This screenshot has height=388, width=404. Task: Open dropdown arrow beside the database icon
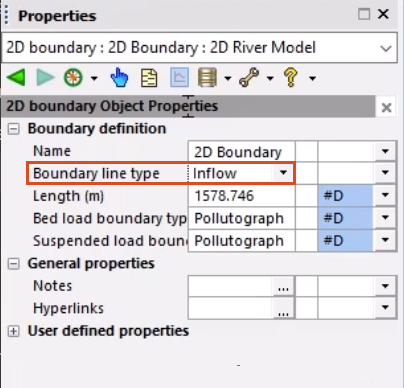(228, 79)
